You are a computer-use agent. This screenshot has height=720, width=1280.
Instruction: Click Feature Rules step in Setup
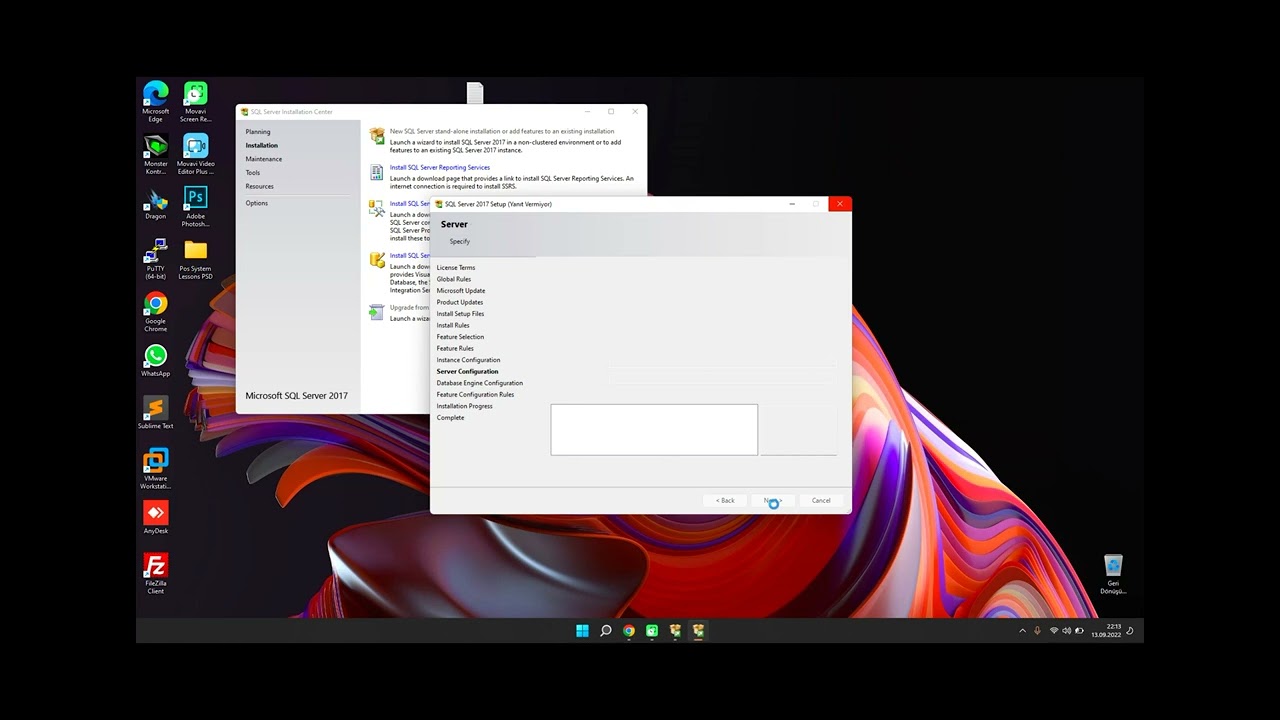(x=455, y=348)
